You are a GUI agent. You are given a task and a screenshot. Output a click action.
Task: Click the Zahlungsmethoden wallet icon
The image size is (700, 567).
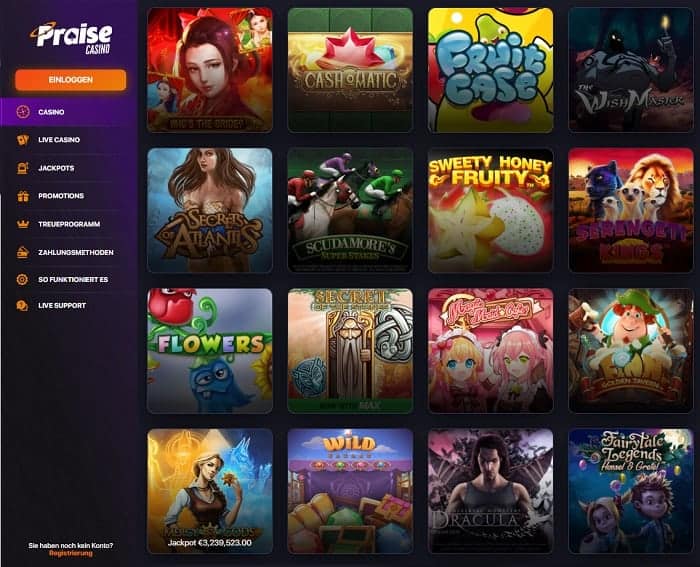(23, 252)
